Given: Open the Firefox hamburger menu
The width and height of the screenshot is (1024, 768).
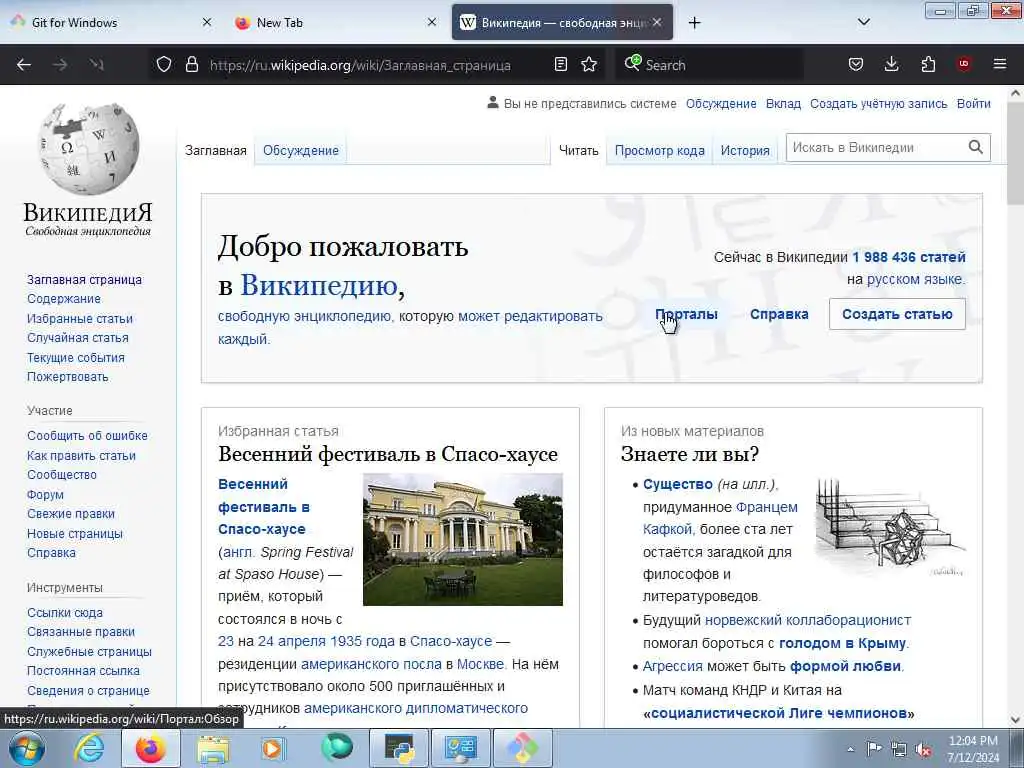Looking at the screenshot, I should 1000,65.
